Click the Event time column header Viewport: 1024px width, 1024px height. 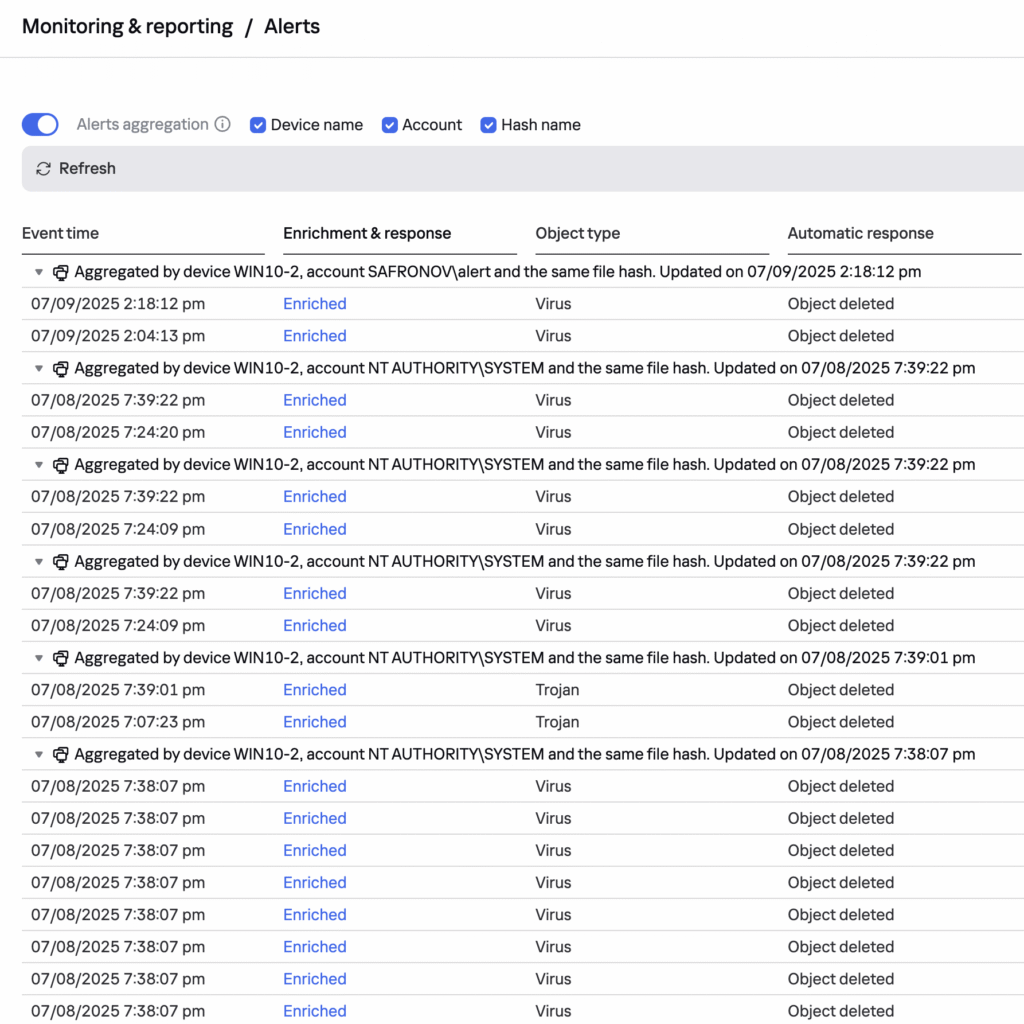61,234
